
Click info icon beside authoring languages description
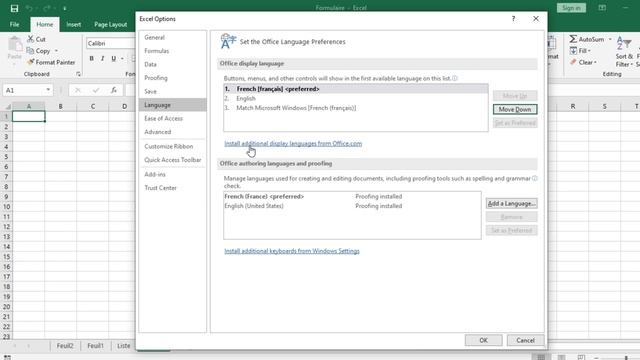(534, 178)
